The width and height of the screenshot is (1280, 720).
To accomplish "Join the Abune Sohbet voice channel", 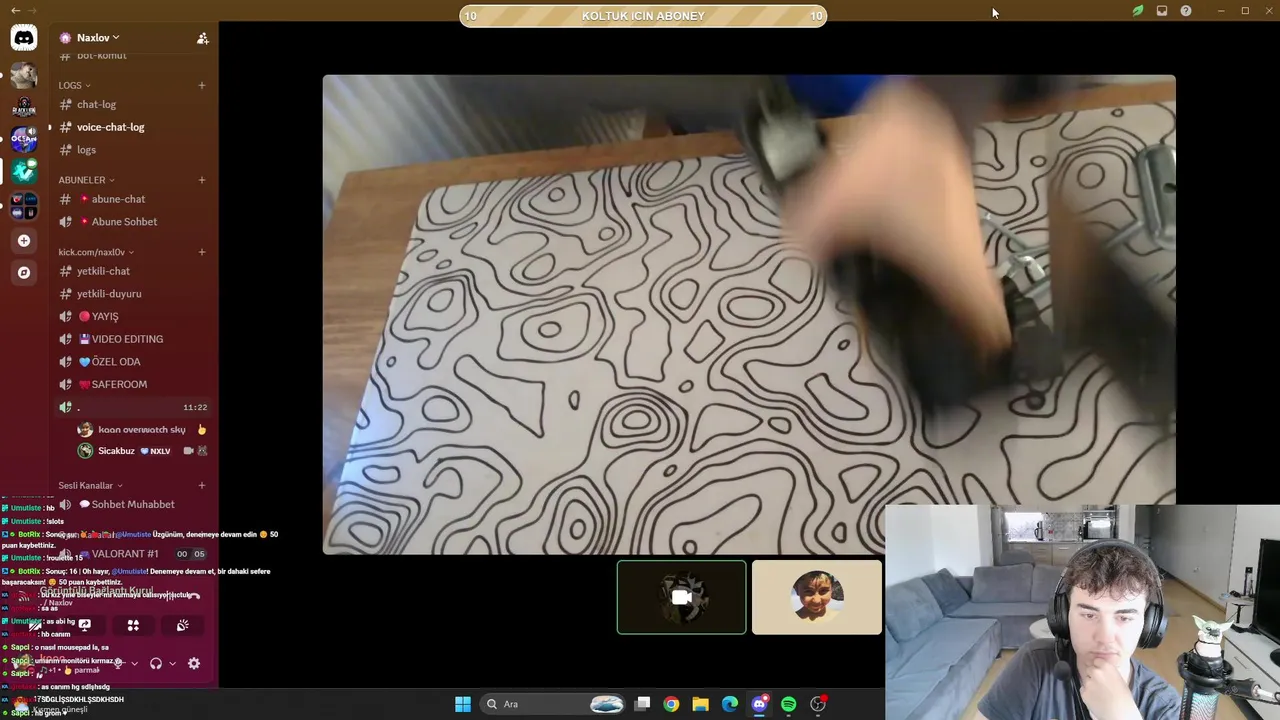I will click(132, 222).
